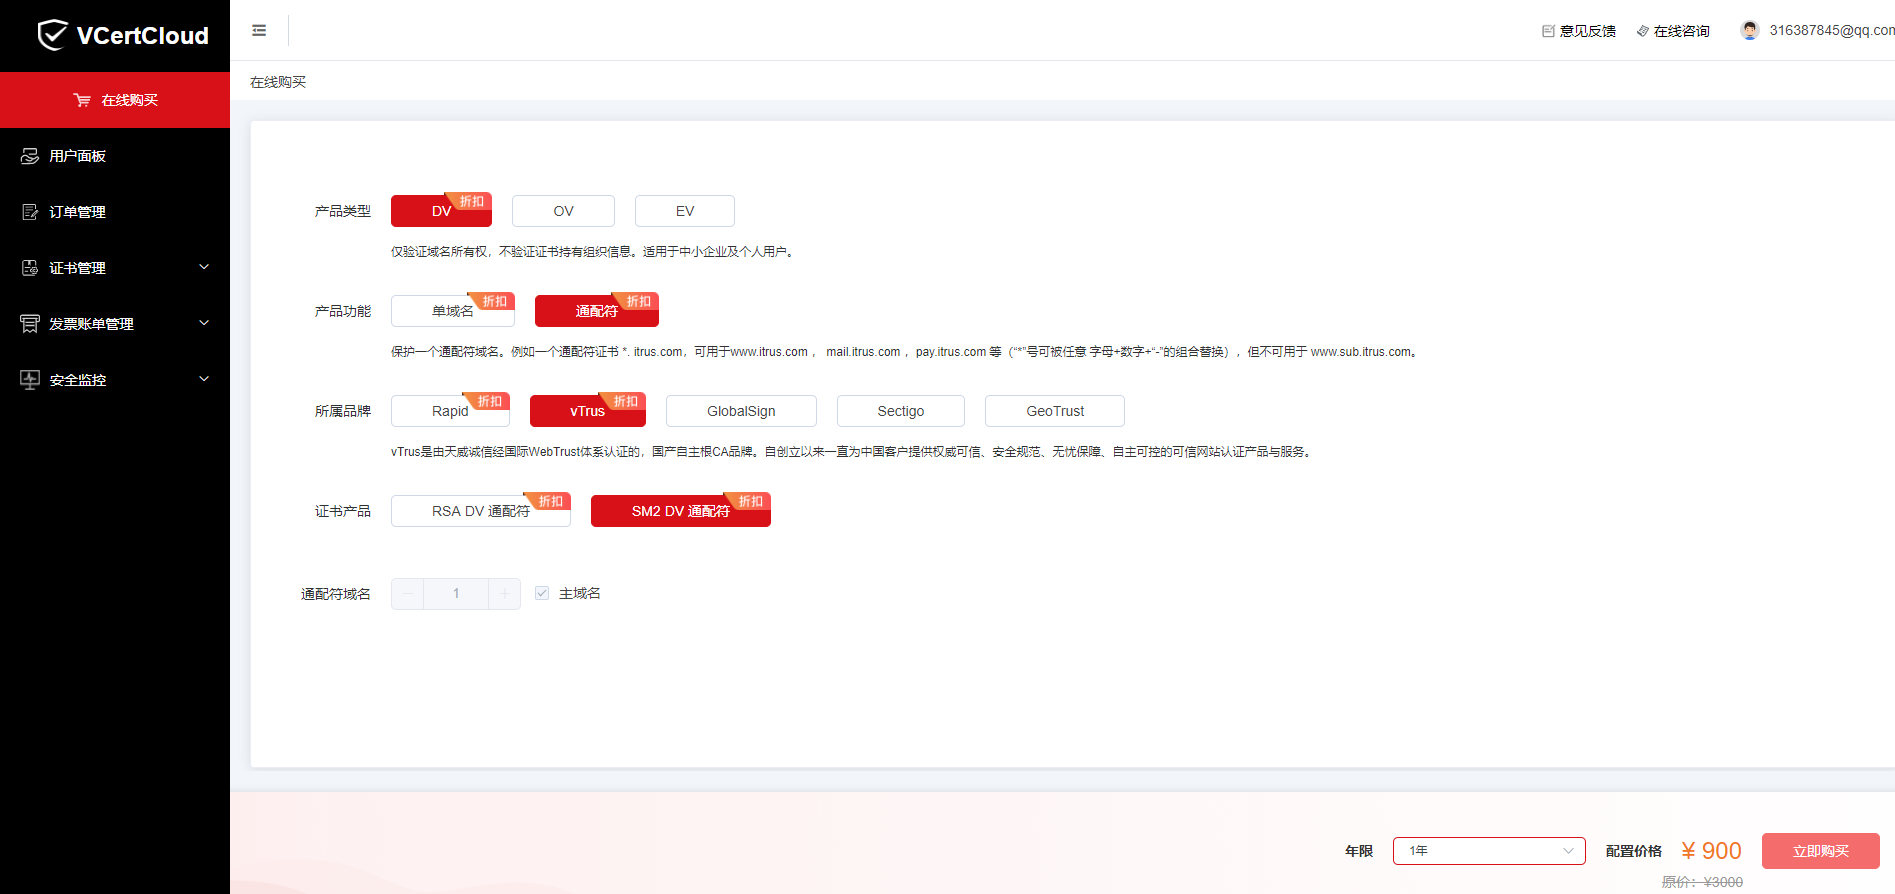Click the 用户面板 sidebar icon
The width and height of the screenshot is (1895, 894).
[30, 156]
